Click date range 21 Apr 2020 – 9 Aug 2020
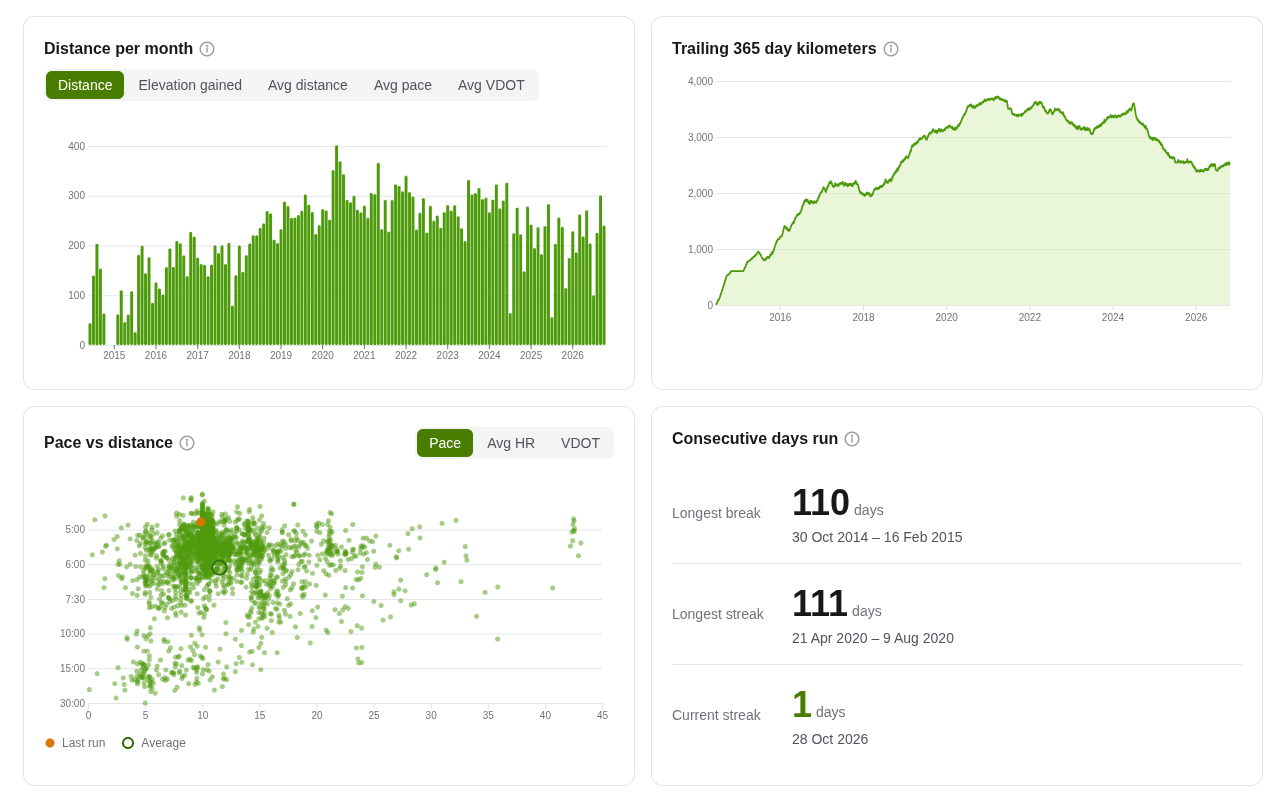 pyautogui.click(x=873, y=638)
